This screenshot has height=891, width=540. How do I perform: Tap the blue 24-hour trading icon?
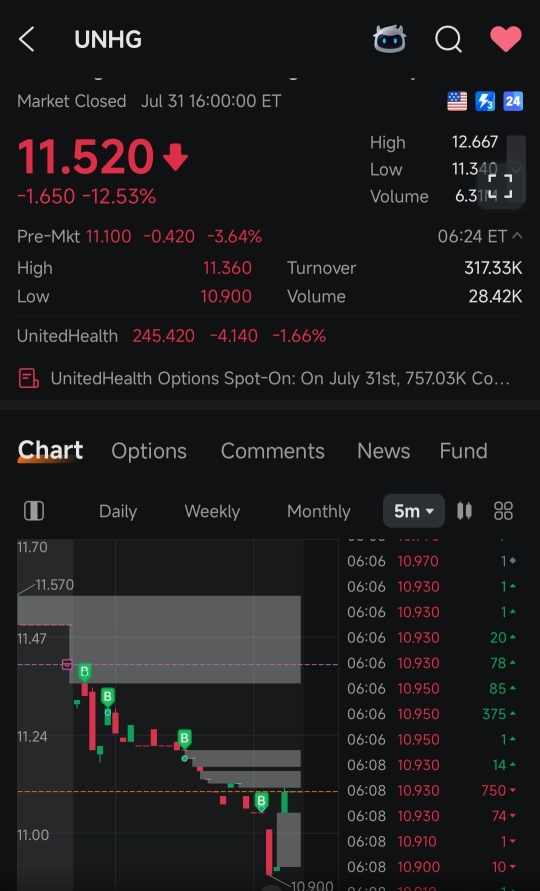(x=513, y=102)
